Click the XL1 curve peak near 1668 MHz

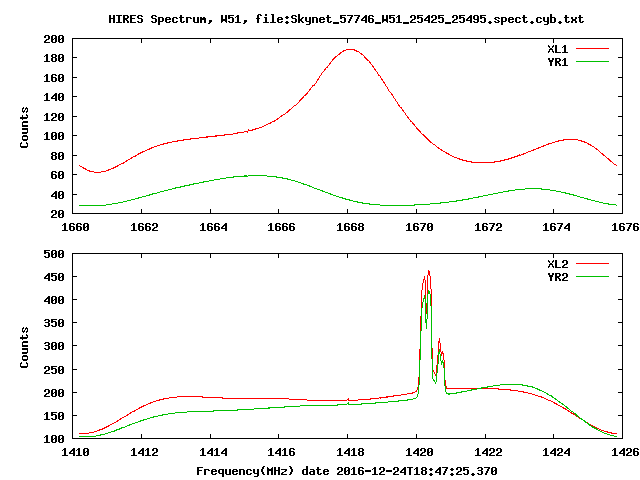(x=350, y=49)
